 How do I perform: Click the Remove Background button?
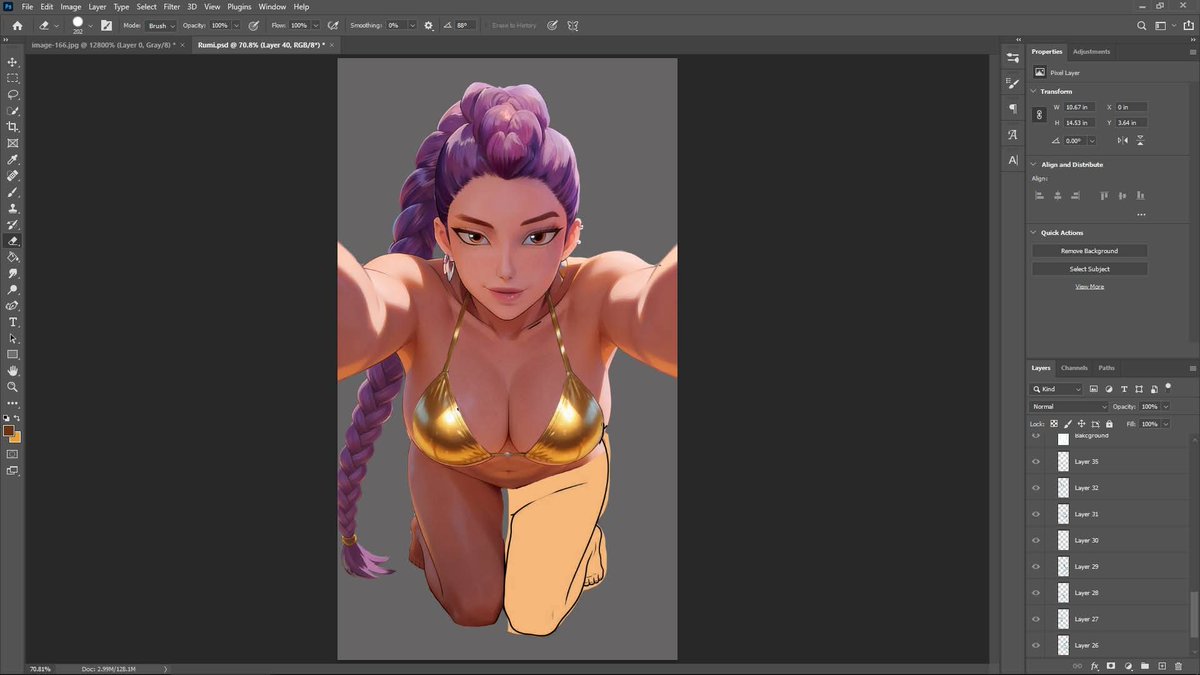(x=1090, y=251)
